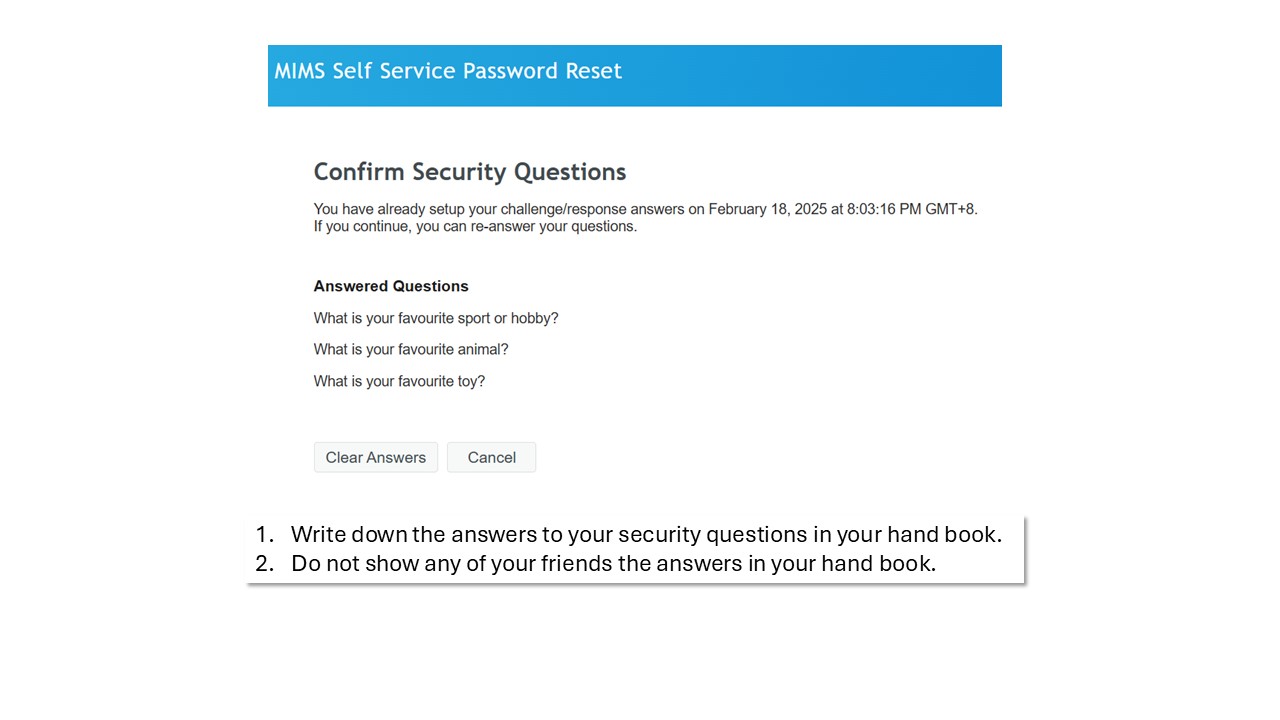Select the favourite sport or hobby question

(436, 318)
